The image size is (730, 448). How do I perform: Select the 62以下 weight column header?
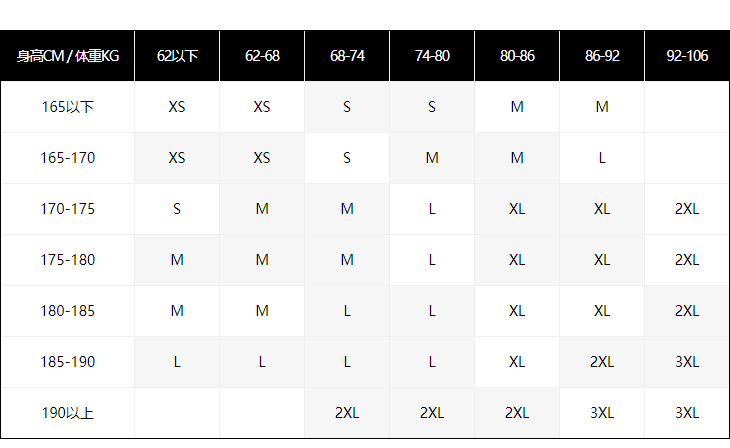(177, 56)
